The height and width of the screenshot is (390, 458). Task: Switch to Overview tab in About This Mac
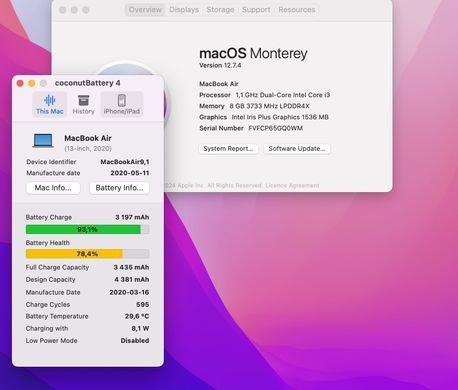pyautogui.click(x=145, y=10)
